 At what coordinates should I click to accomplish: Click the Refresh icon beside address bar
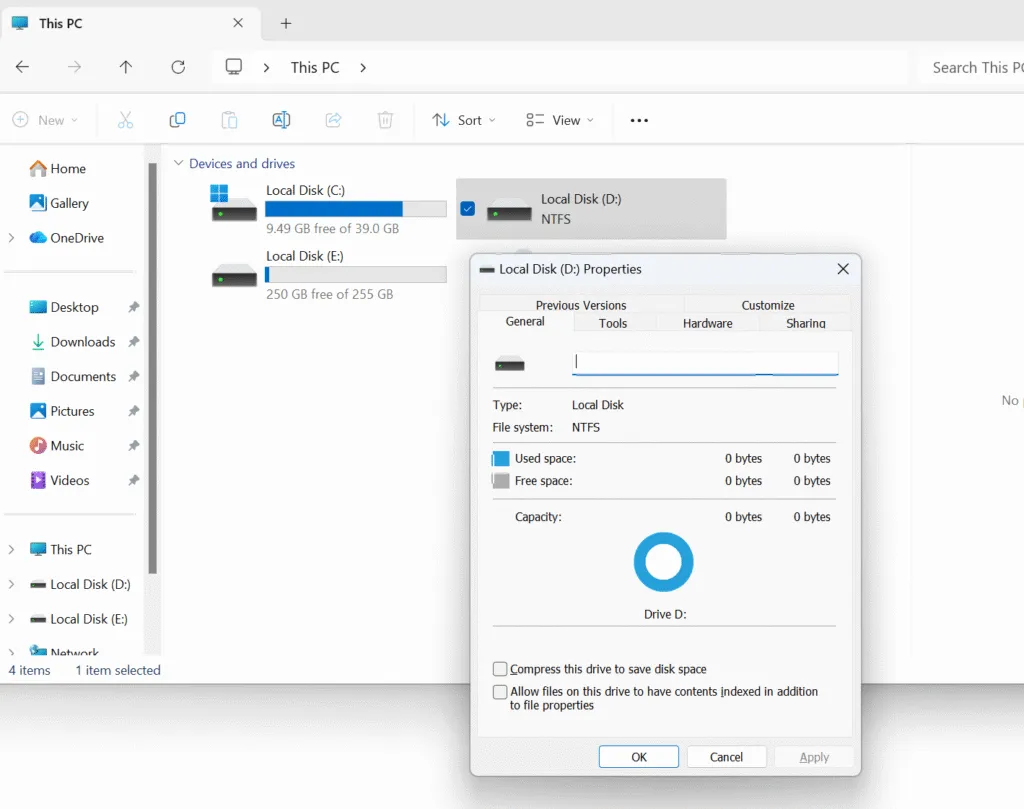(x=178, y=67)
